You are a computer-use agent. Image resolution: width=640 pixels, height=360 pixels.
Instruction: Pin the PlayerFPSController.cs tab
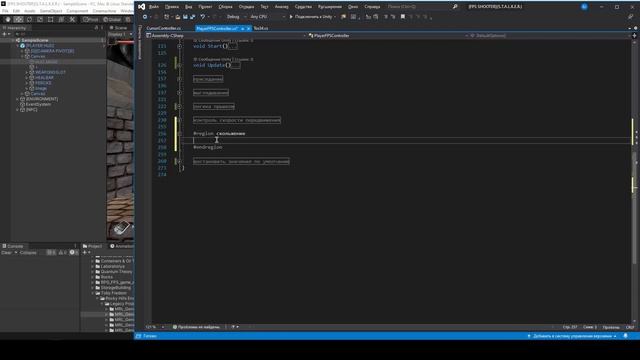[x=242, y=29]
